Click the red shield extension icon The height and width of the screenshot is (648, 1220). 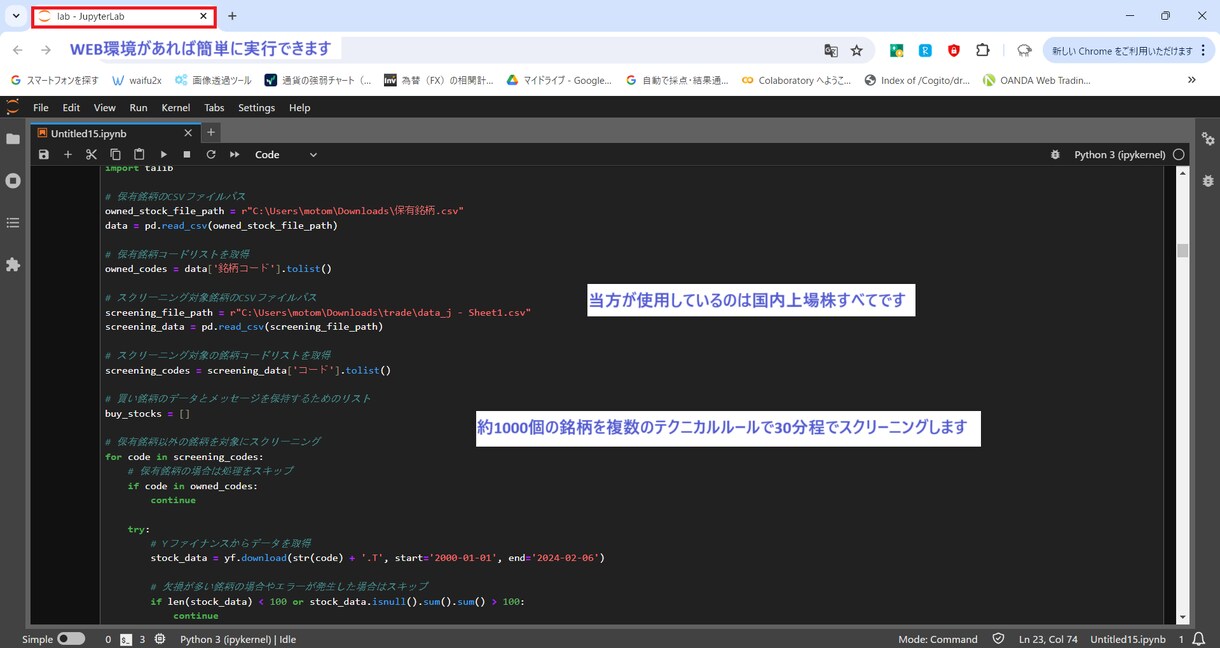point(954,50)
